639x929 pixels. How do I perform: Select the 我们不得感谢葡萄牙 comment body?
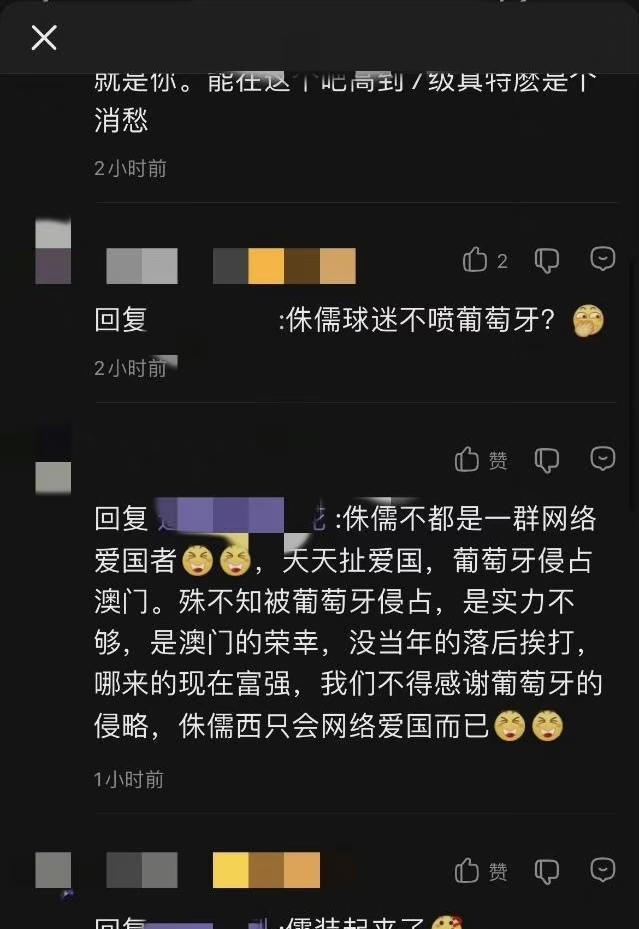(348, 622)
